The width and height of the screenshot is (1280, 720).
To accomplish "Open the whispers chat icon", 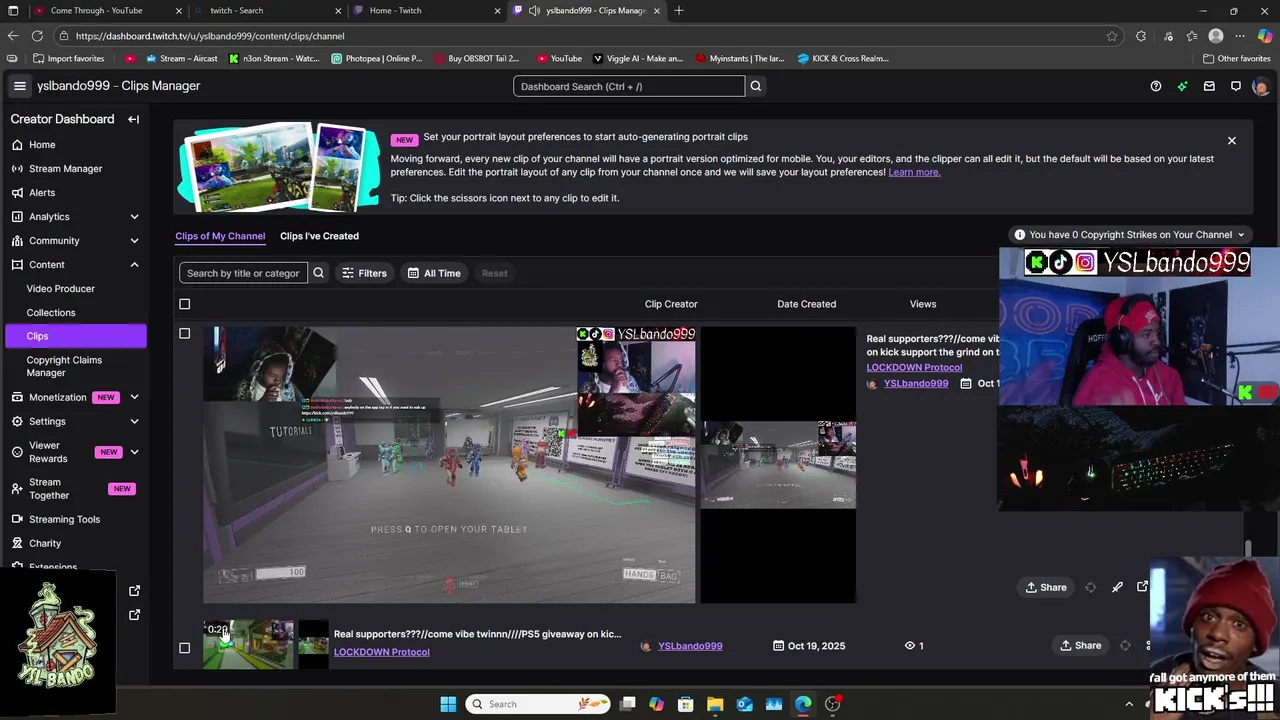I will click(x=1236, y=86).
